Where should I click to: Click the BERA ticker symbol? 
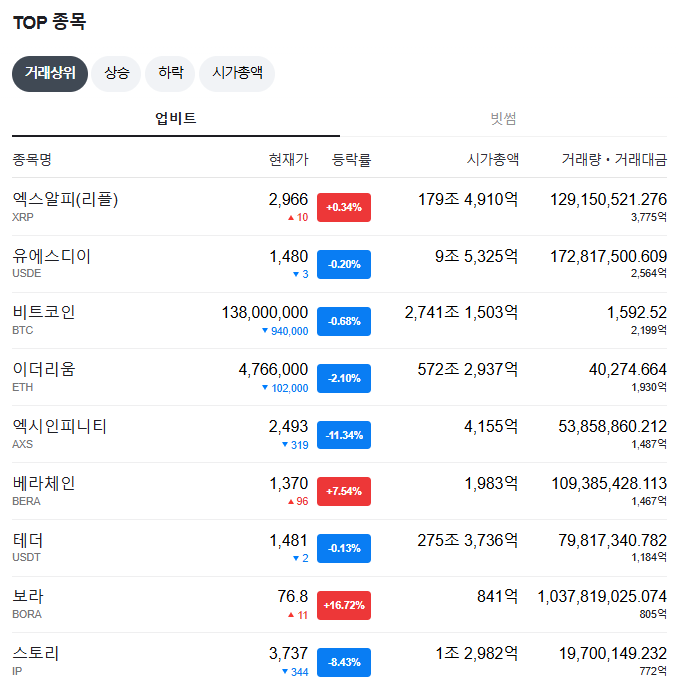click(26, 501)
